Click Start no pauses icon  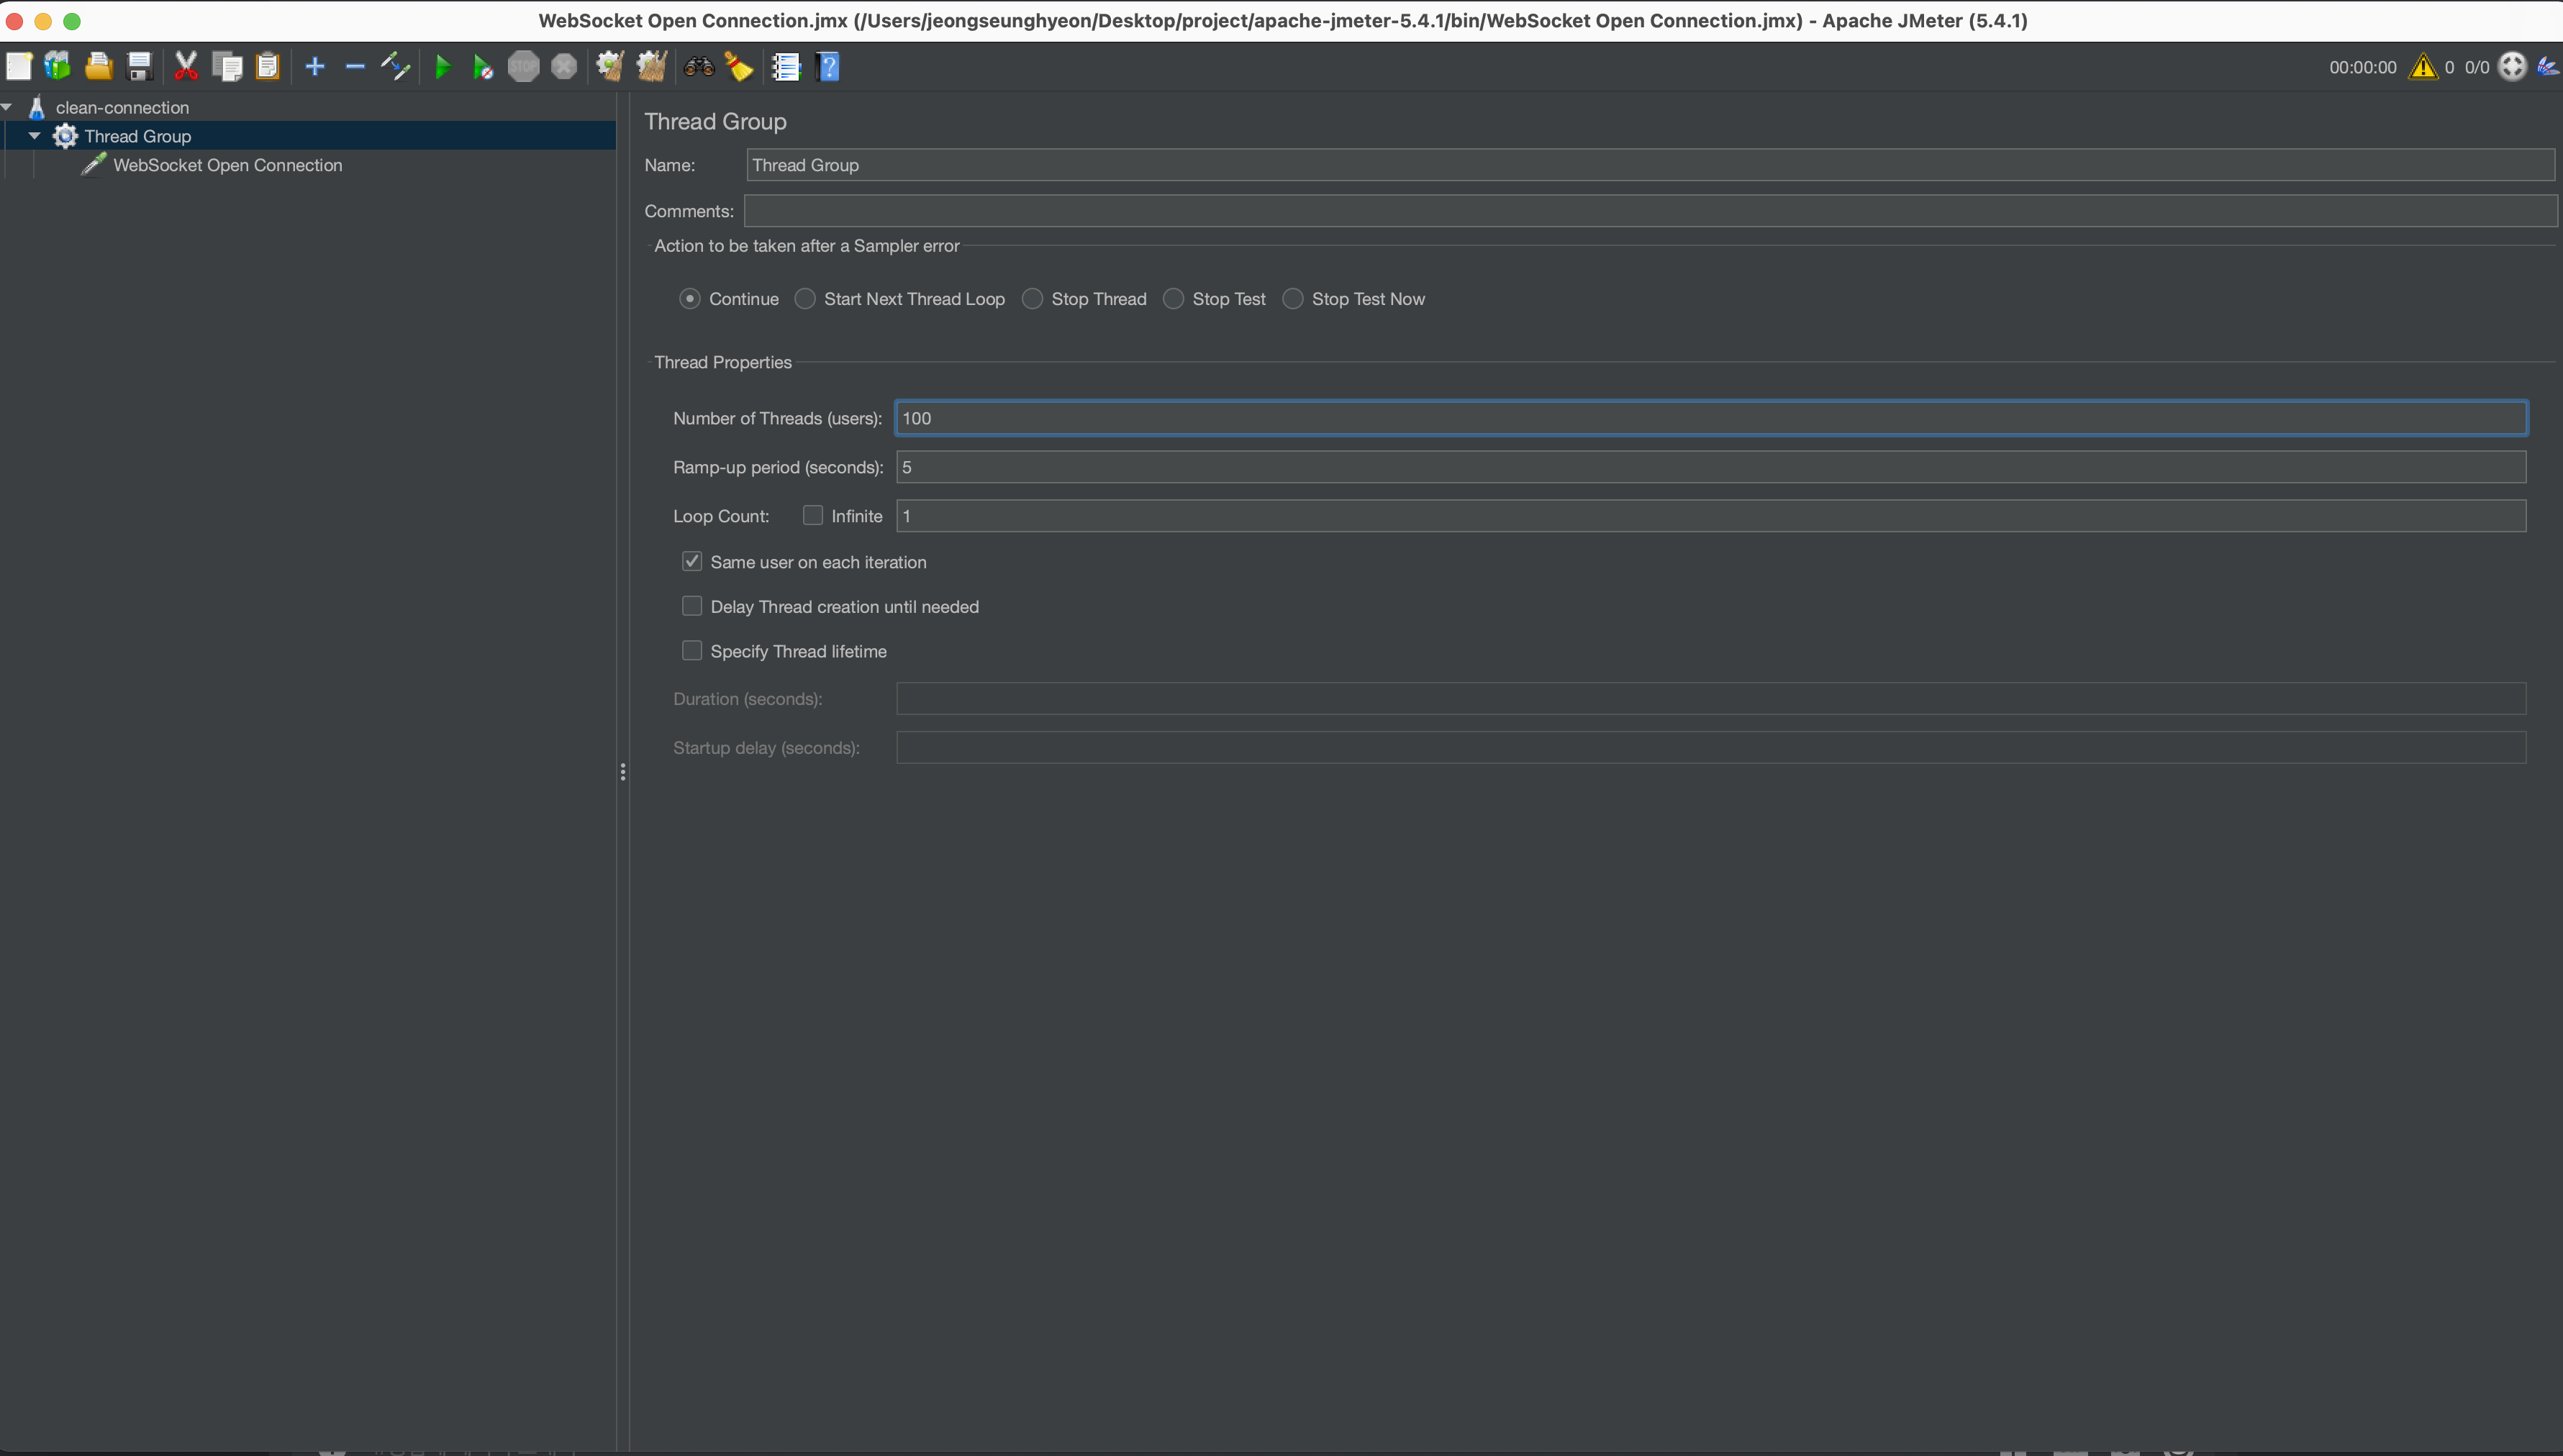pyautogui.click(x=483, y=67)
